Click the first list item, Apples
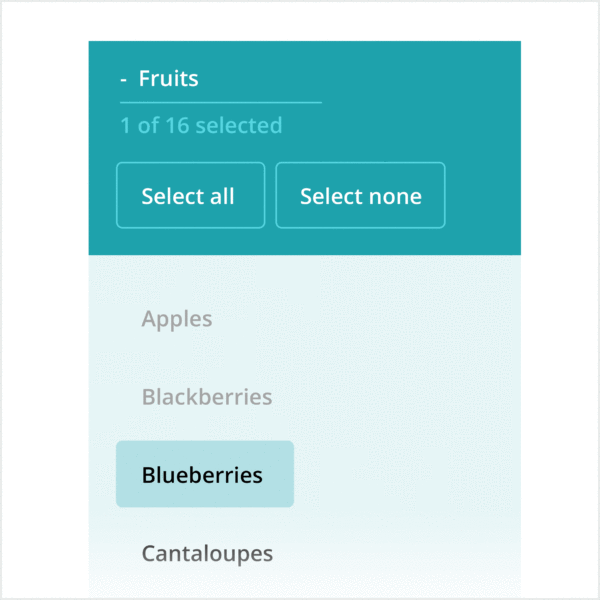 coord(177,319)
